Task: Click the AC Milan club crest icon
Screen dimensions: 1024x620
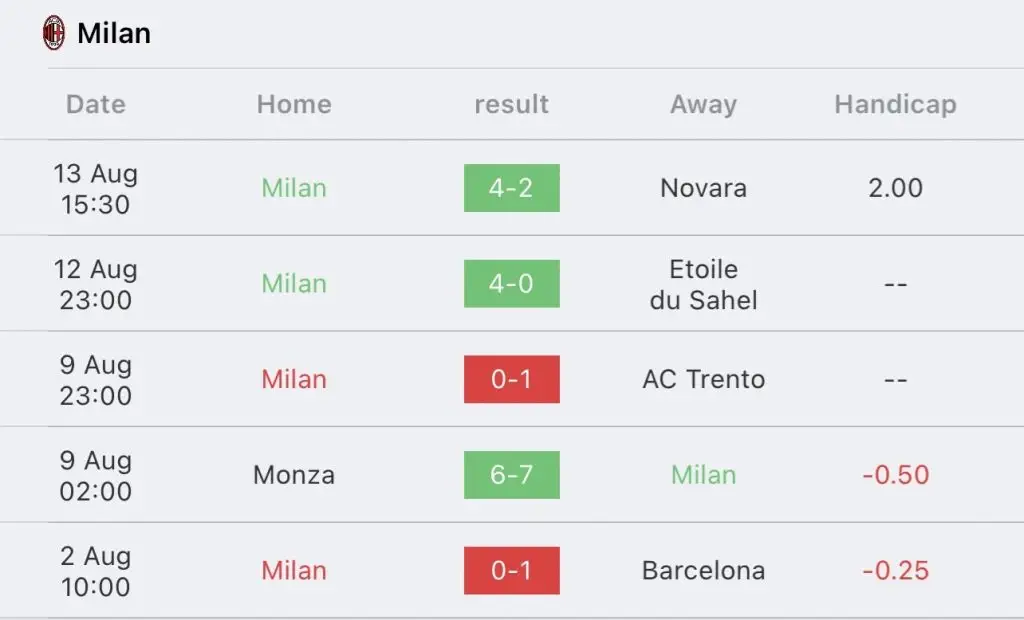Action: [54, 33]
